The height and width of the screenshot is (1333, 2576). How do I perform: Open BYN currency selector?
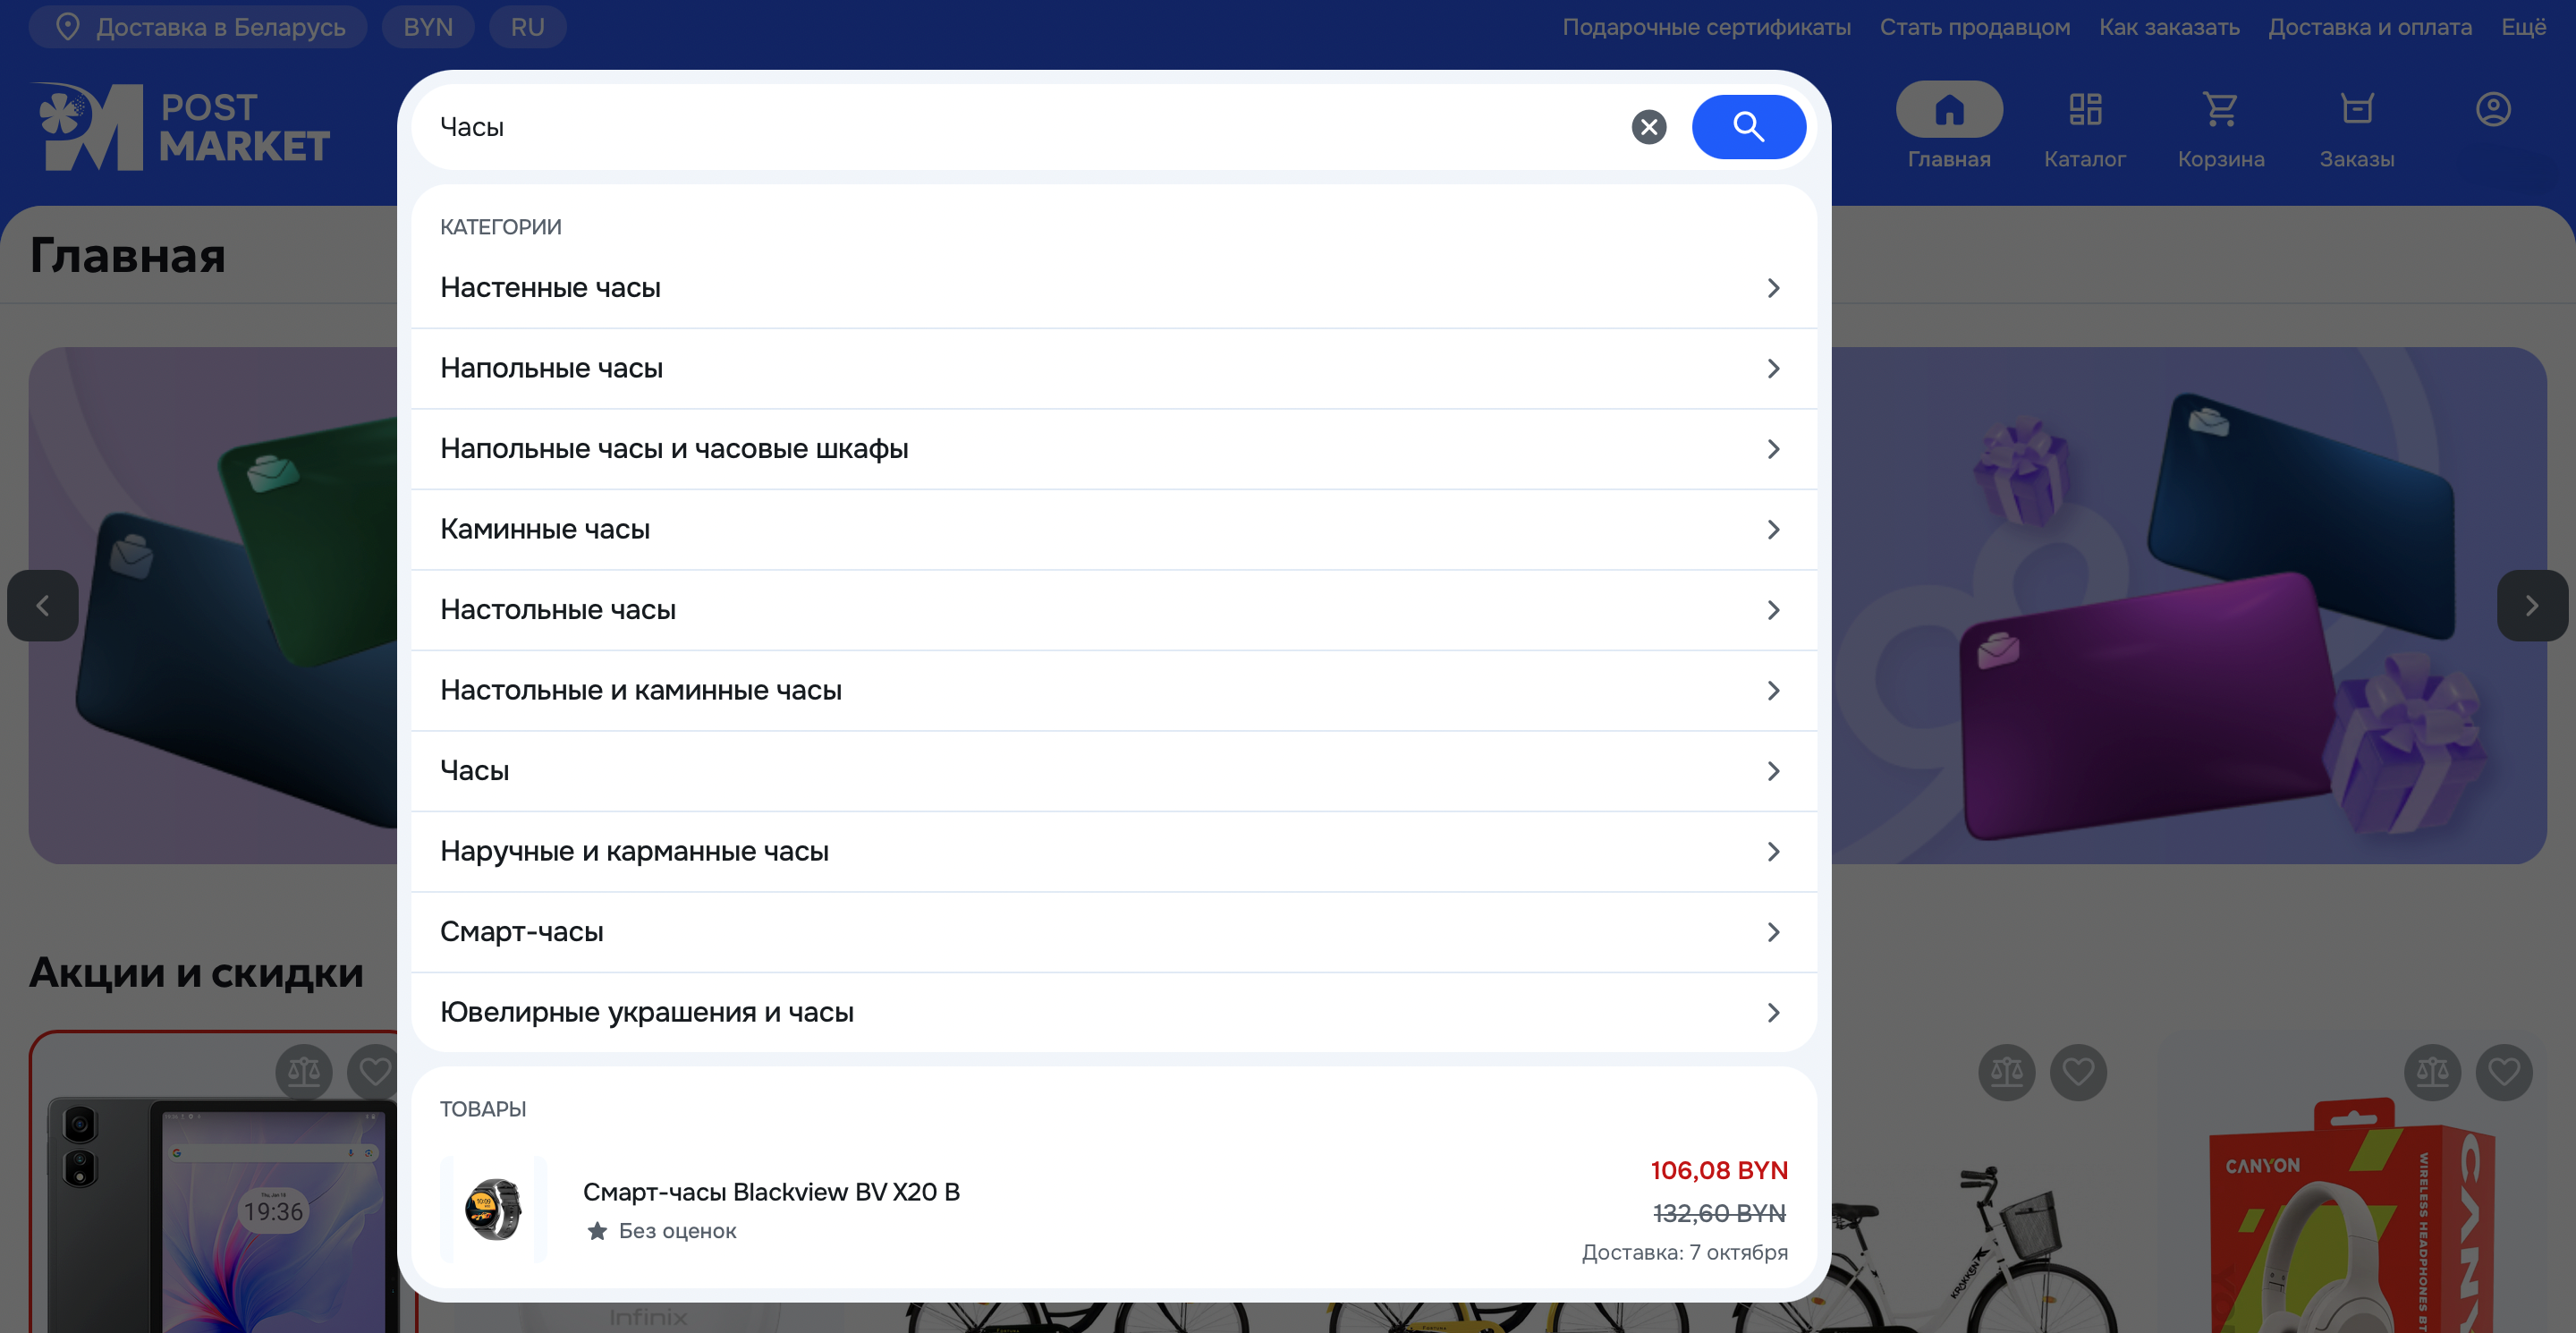pyautogui.click(x=428, y=27)
